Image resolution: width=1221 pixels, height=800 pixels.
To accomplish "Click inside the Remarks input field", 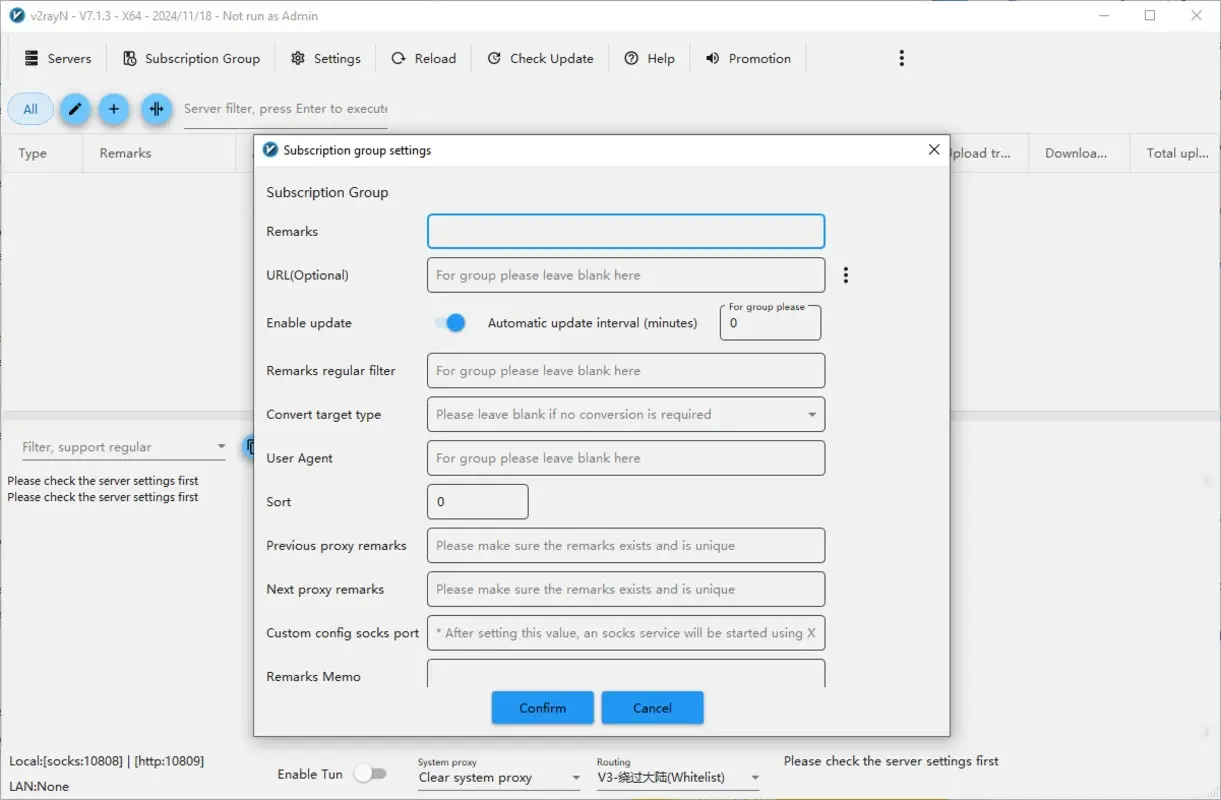I will point(625,231).
